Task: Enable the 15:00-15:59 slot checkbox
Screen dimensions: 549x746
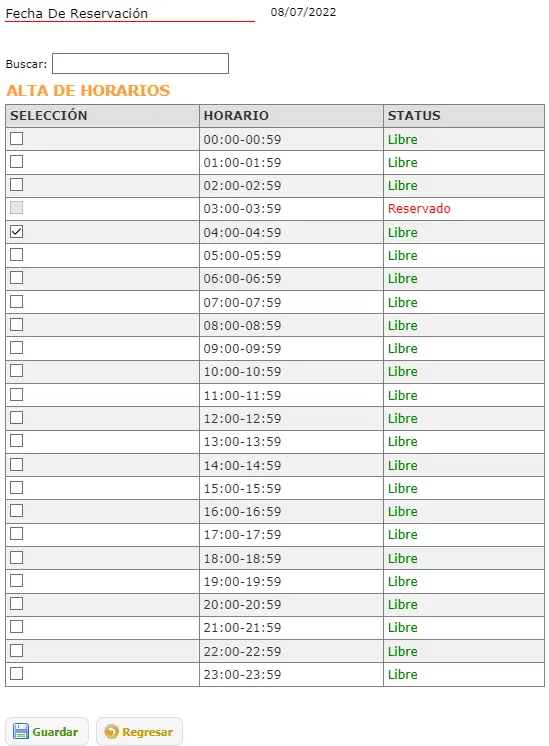Action: (x=17, y=488)
